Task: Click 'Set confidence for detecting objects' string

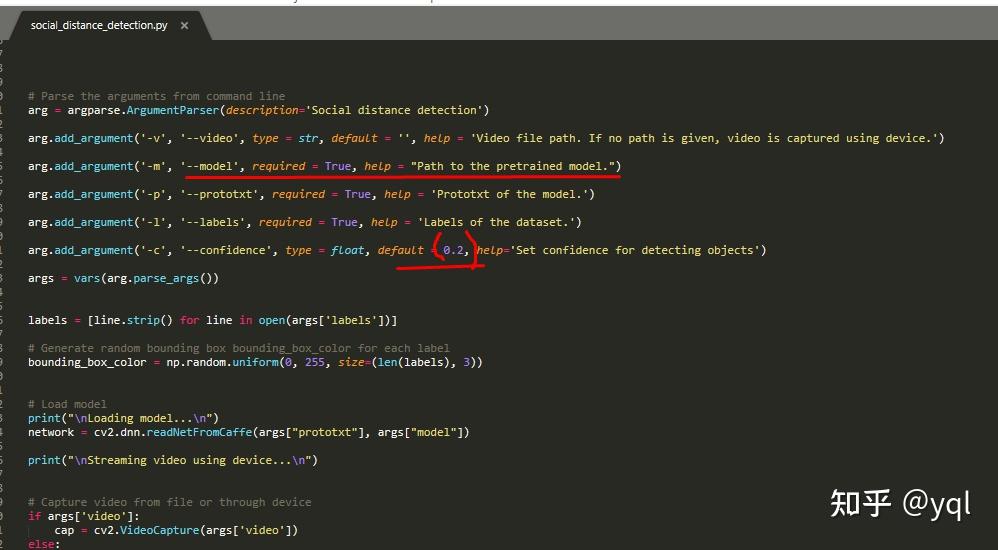Action: pyautogui.click(x=635, y=250)
